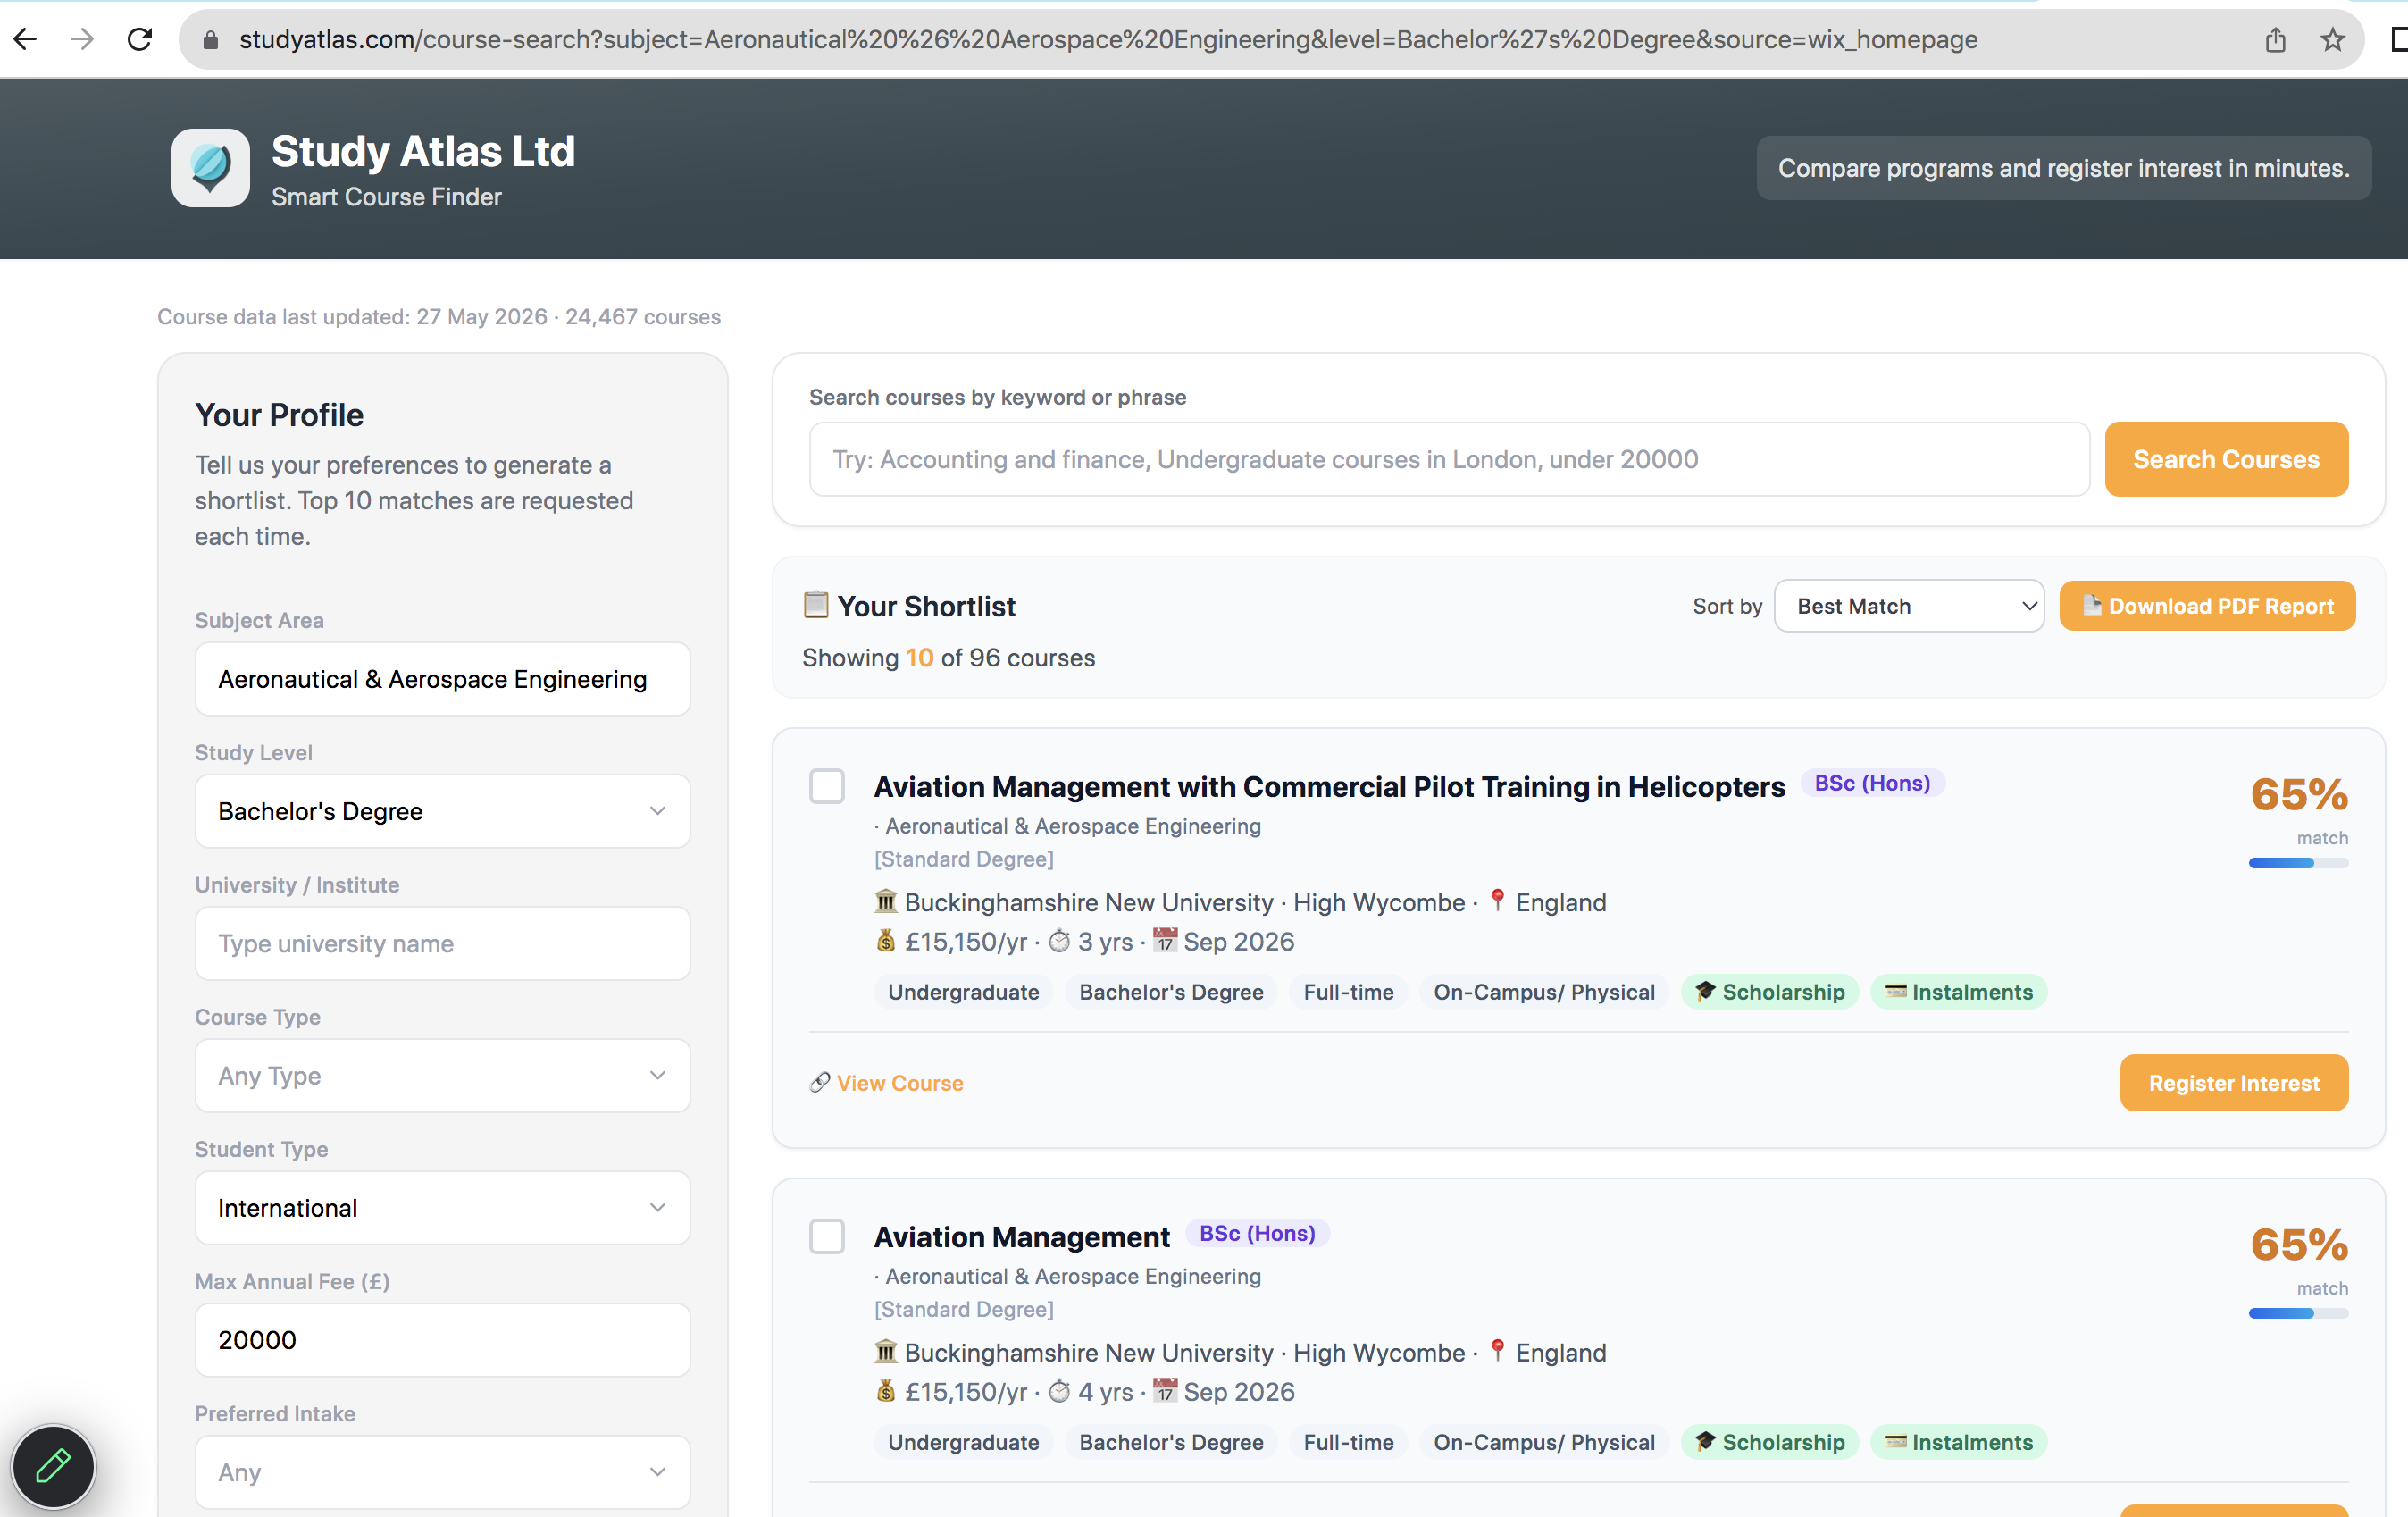The height and width of the screenshot is (1517, 2408).
Task: Click the match progress bar on Aviation Management card
Action: [x=2298, y=1313]
